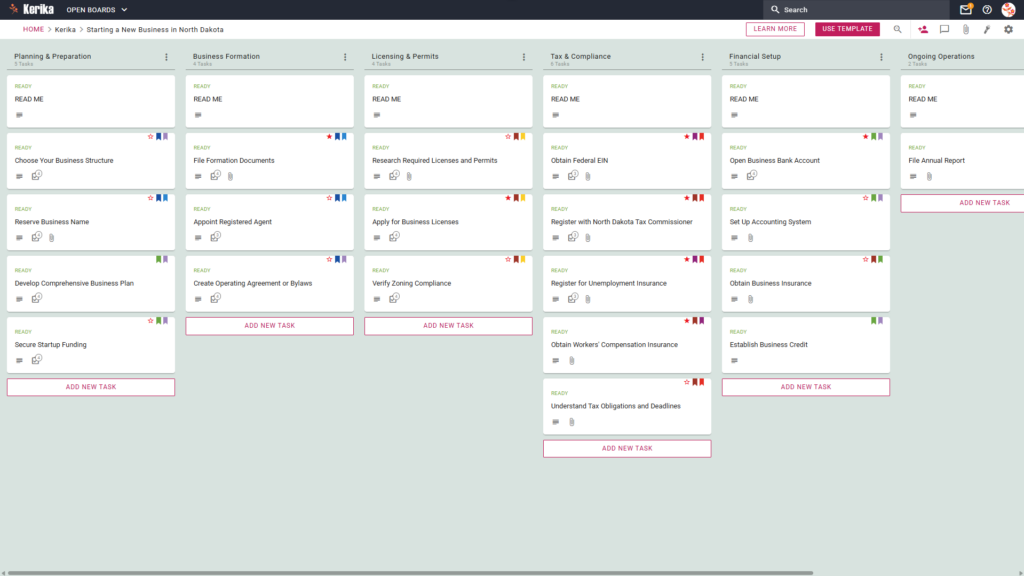Open checklist icon on Appoint Registered Agent

216,237
